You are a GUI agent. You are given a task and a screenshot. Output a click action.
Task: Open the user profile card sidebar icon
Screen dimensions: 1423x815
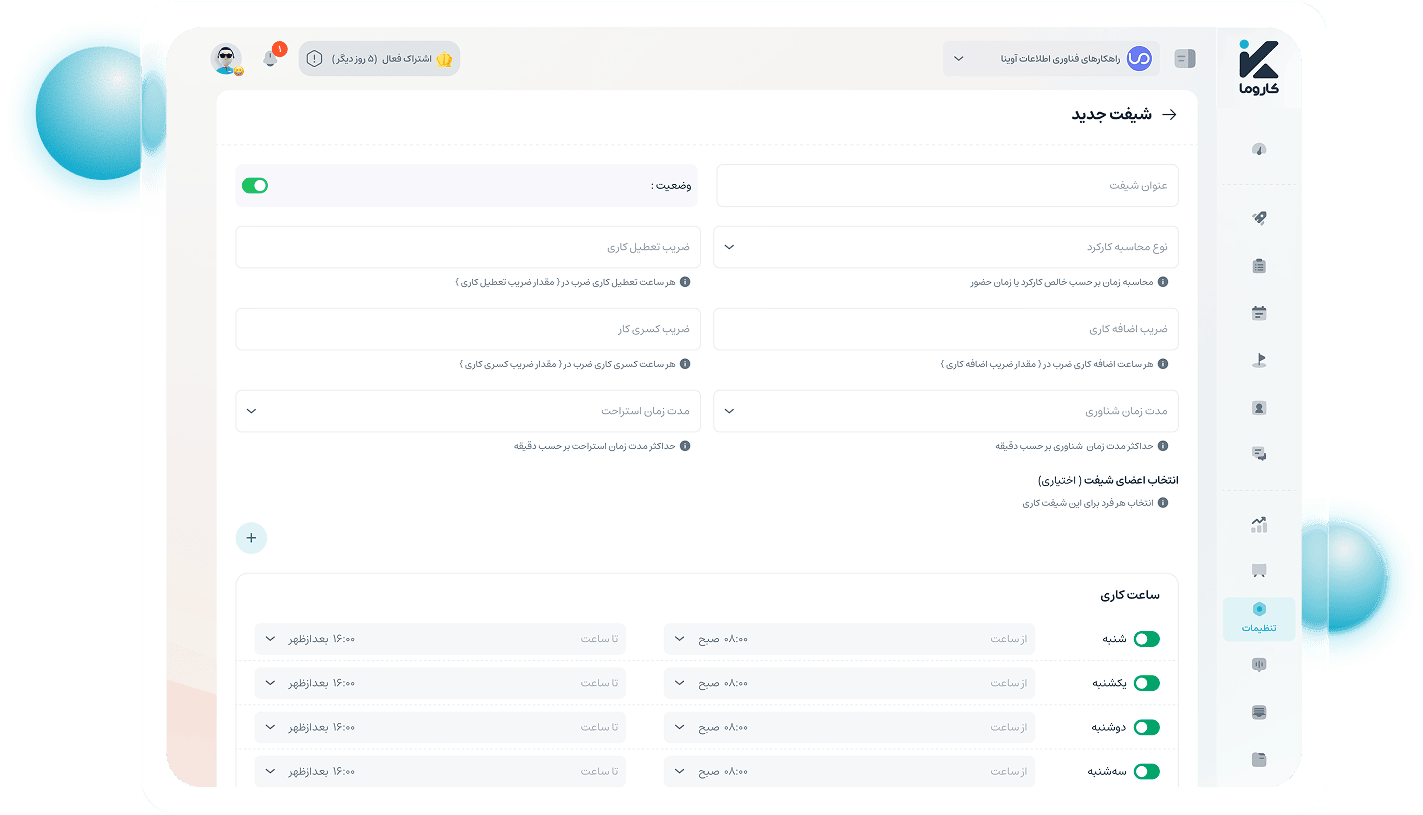pyautogui.click(x=1259, y=408)
